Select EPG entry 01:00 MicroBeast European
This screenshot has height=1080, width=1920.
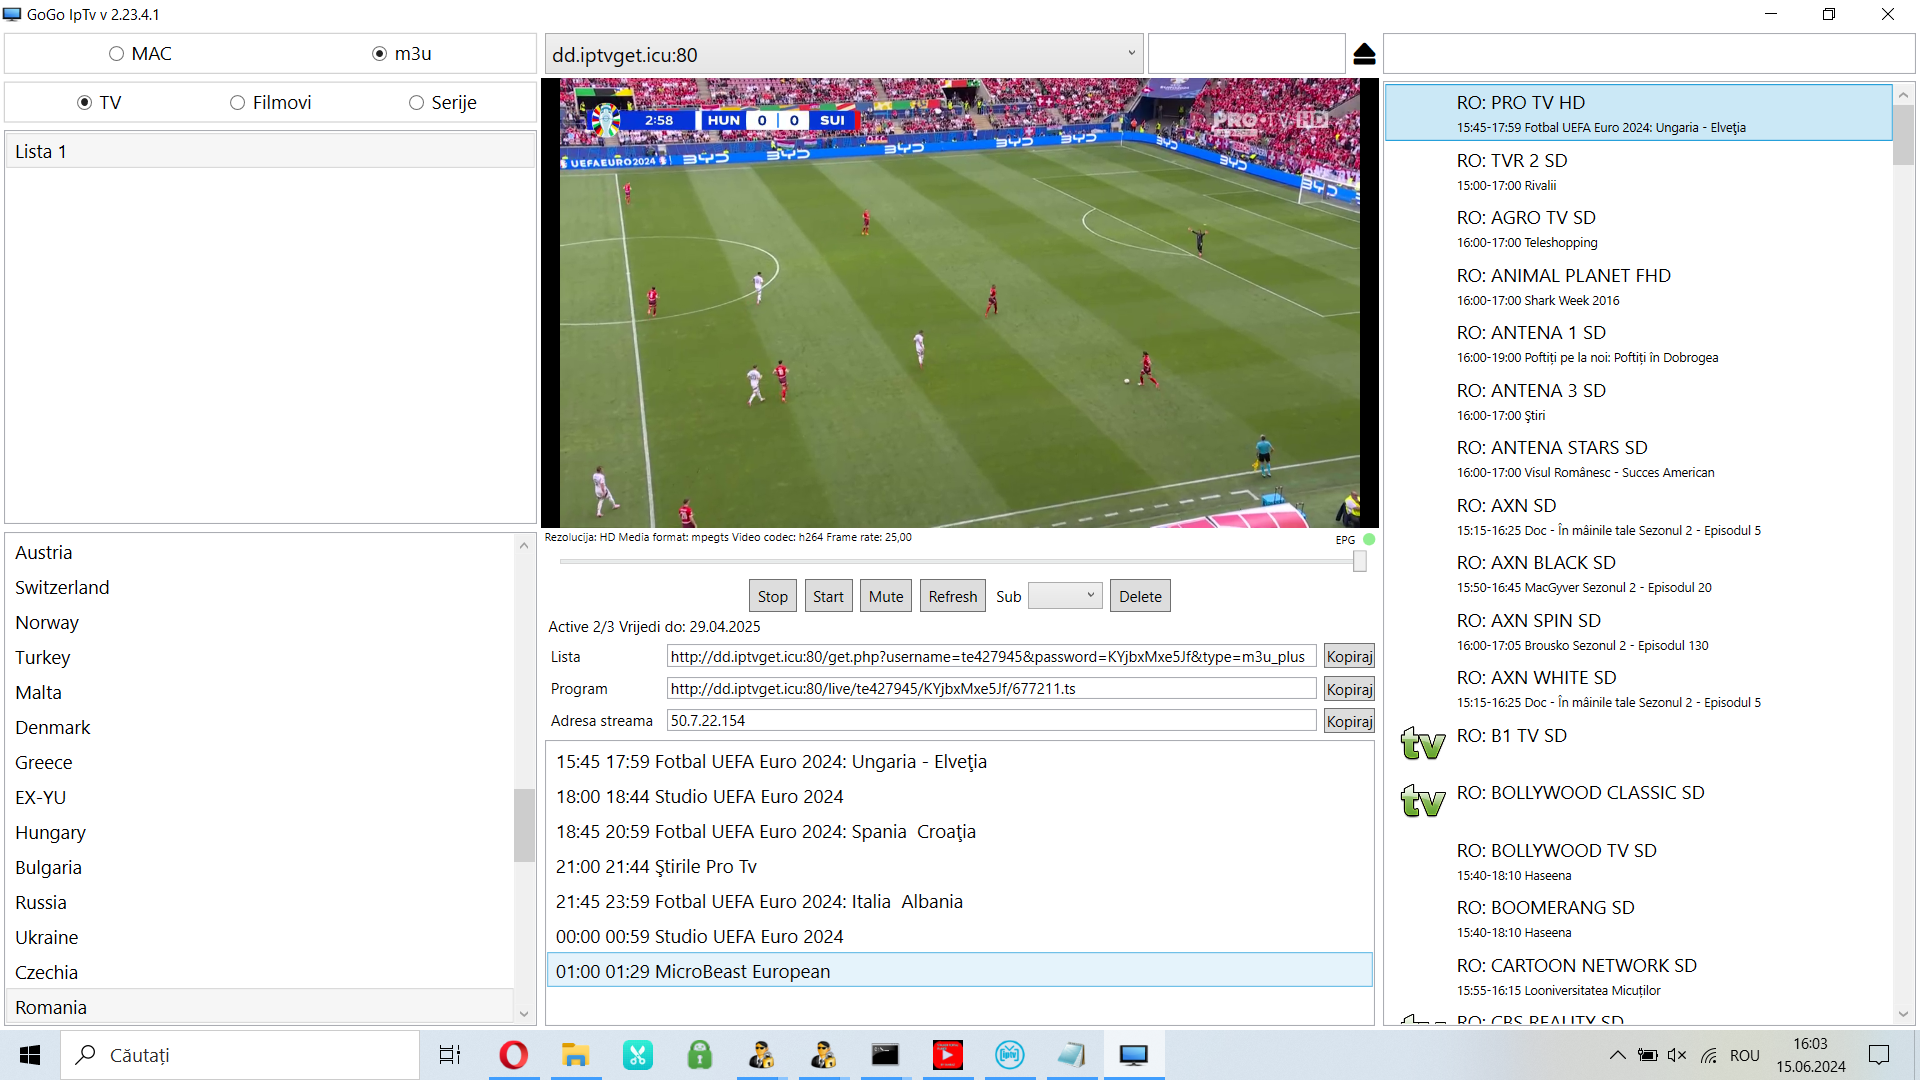(960, 971)
